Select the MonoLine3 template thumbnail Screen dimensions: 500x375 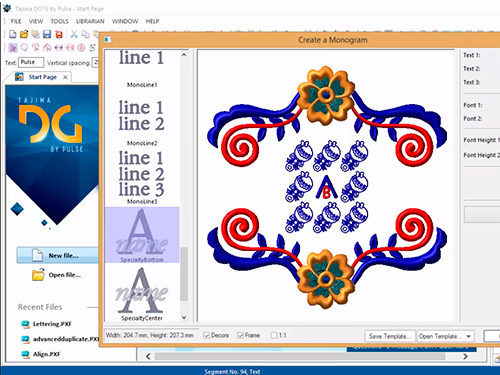click(142, 177)
